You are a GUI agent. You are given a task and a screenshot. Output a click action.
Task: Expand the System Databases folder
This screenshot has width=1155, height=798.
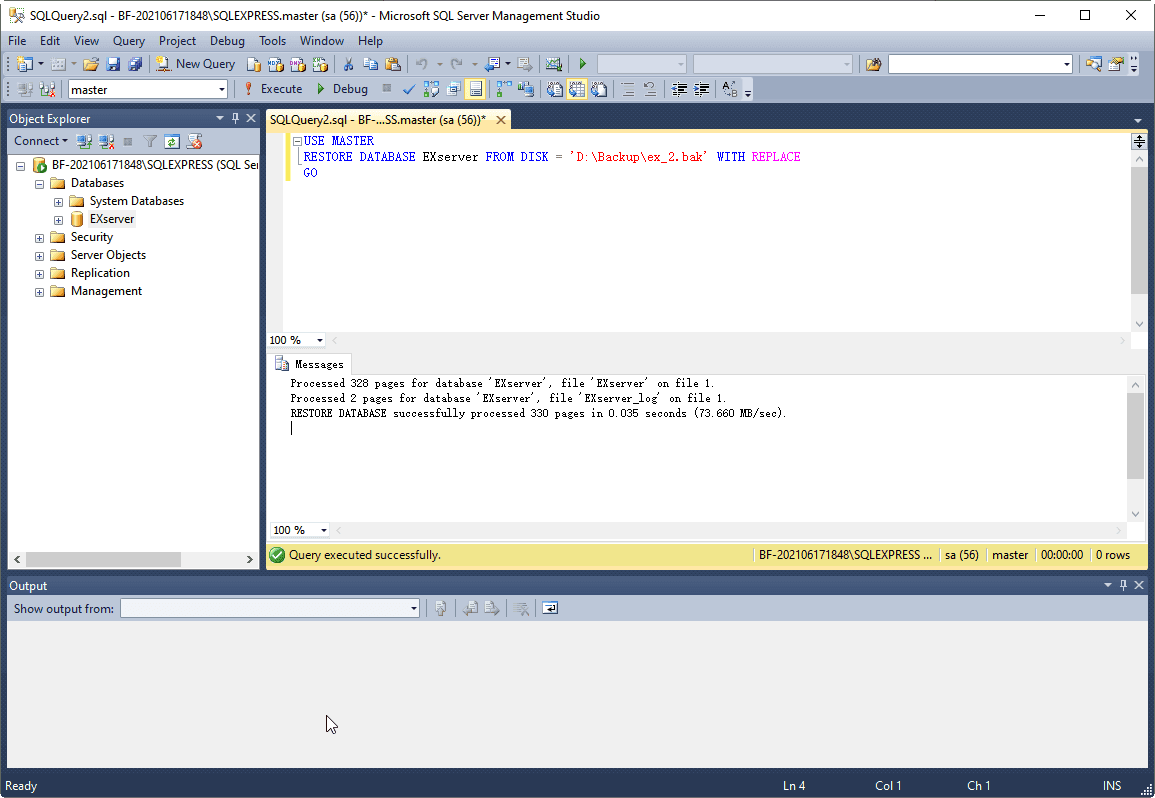tap(58, 201)
